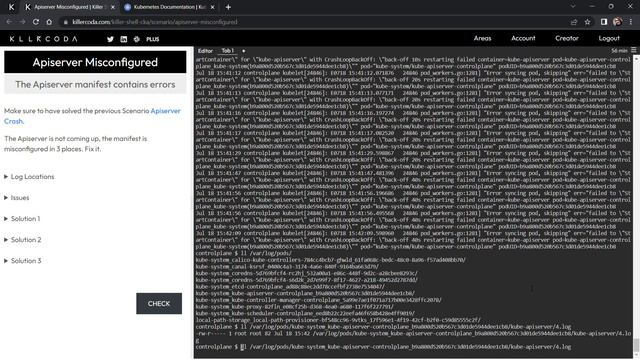Click the 56 min remaining timer
Viewport: 640px width, 360px height.
coord(619,51)
